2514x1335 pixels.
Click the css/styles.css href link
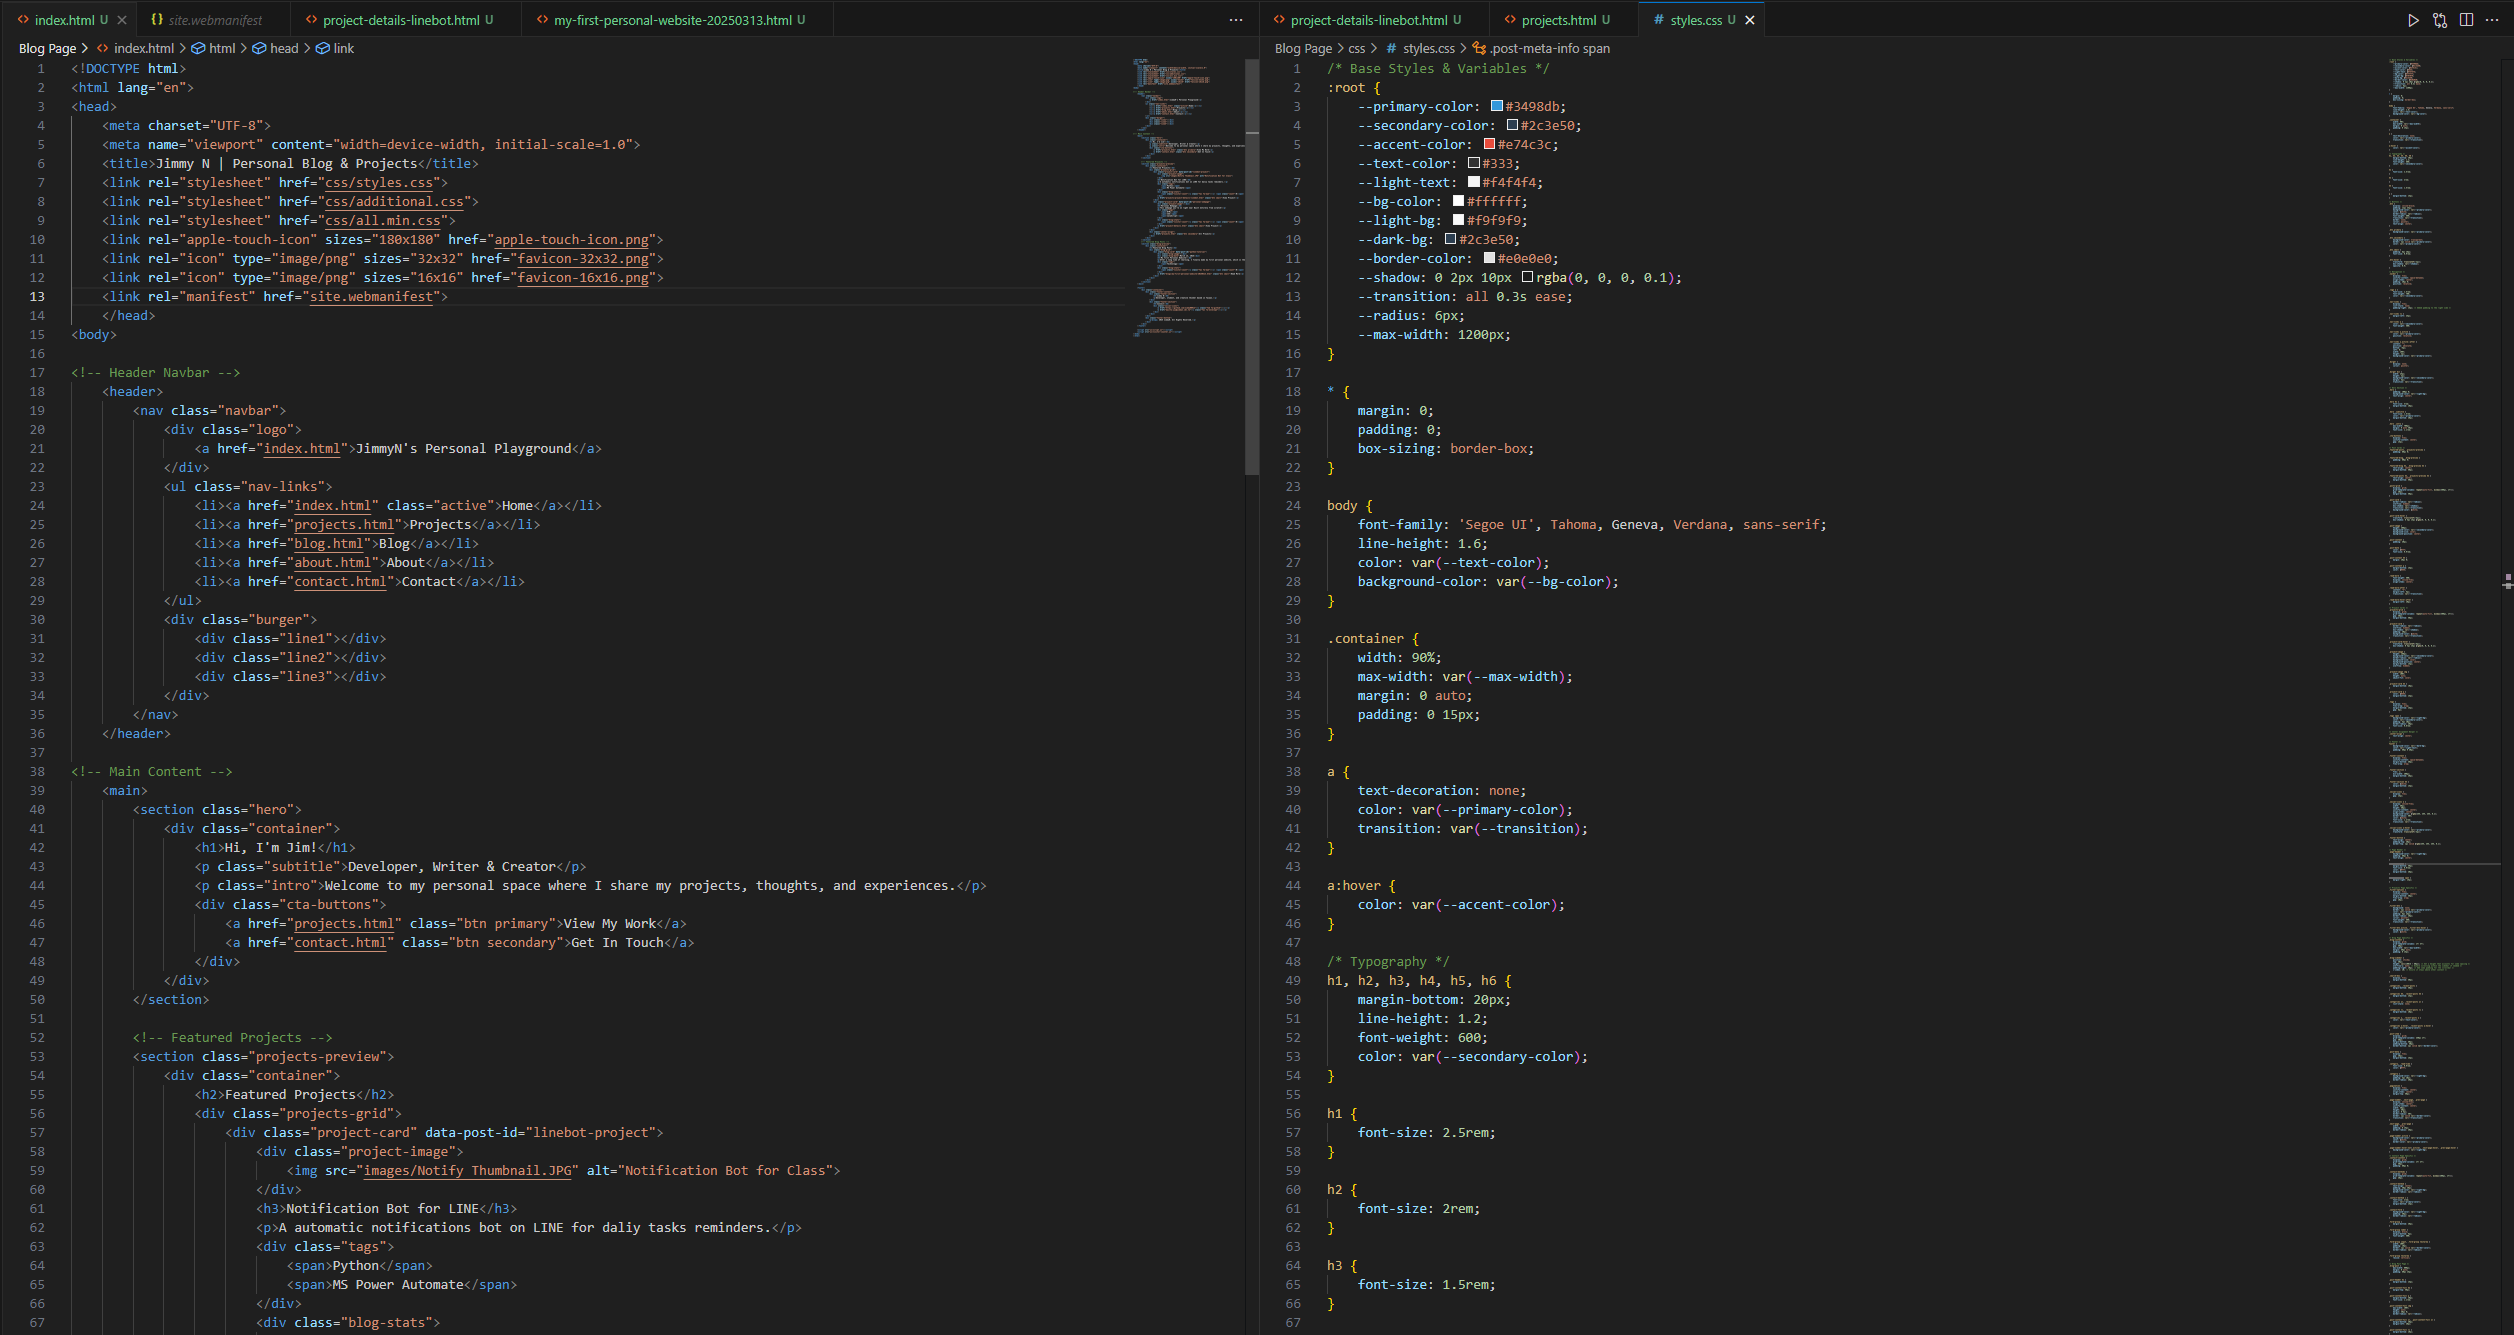379,183
